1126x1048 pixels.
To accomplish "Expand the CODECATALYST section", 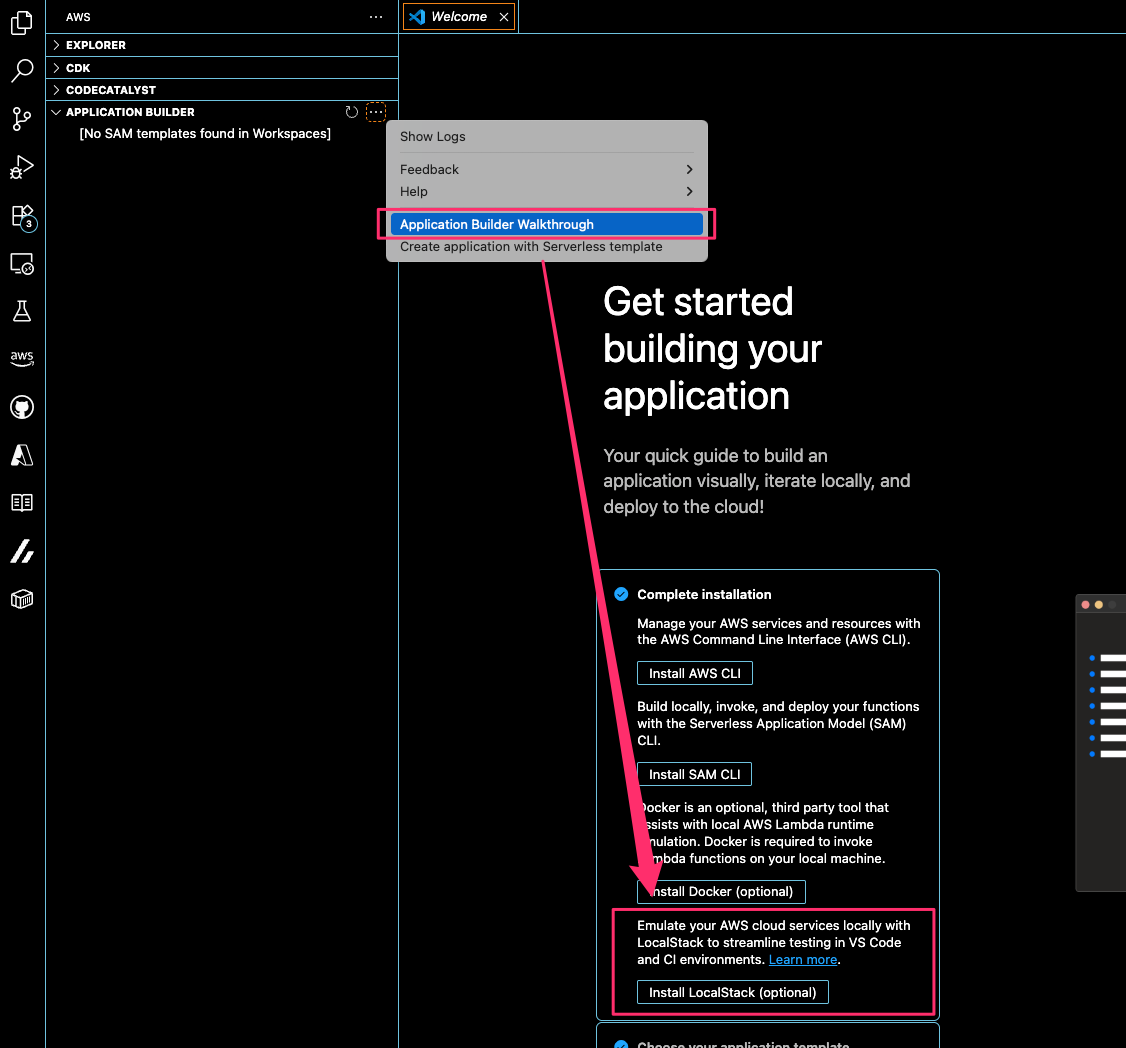I will tap(222, 90).
